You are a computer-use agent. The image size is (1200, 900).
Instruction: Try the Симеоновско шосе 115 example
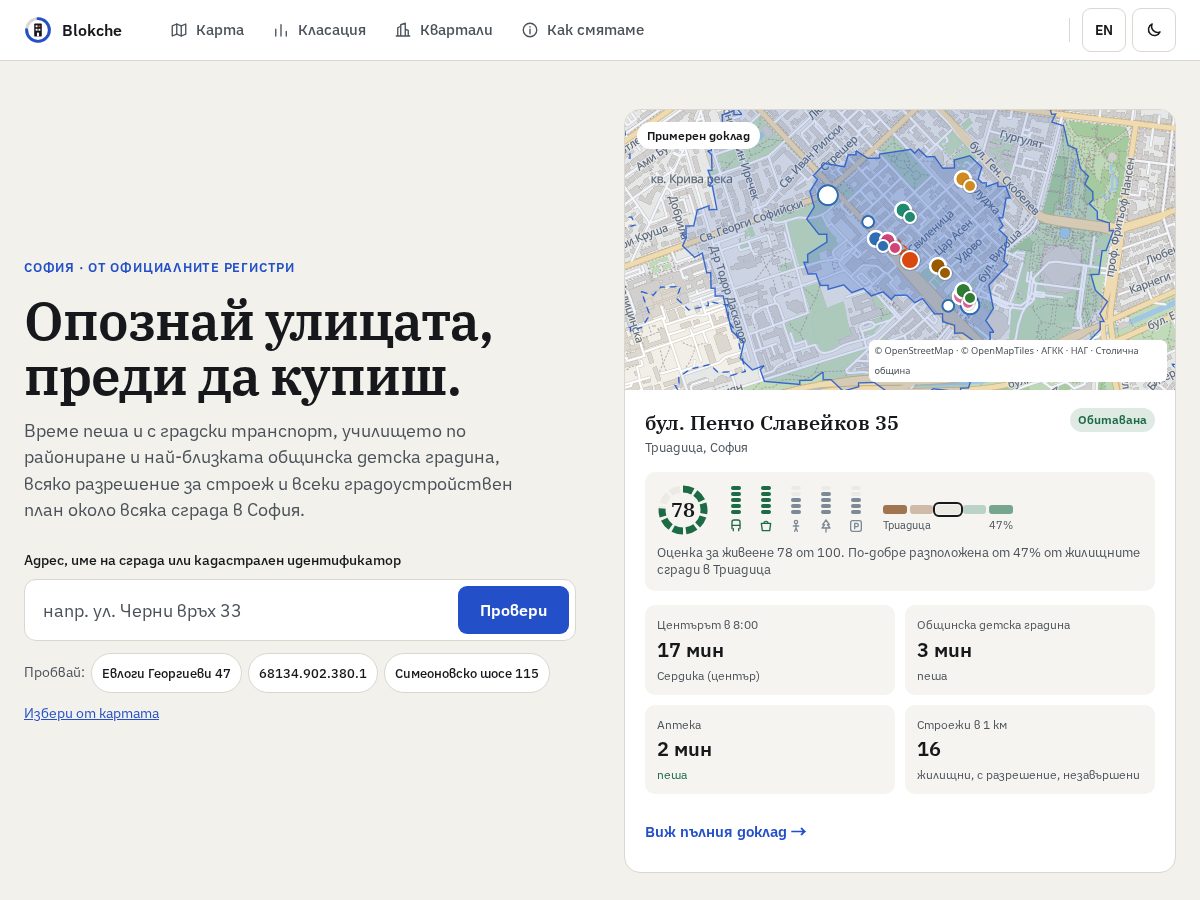(x=467, y=673)
